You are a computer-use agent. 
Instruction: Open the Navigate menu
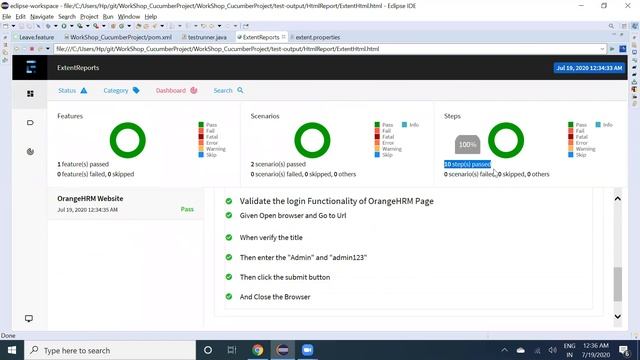pyautogui.click(x=42, y=17)
